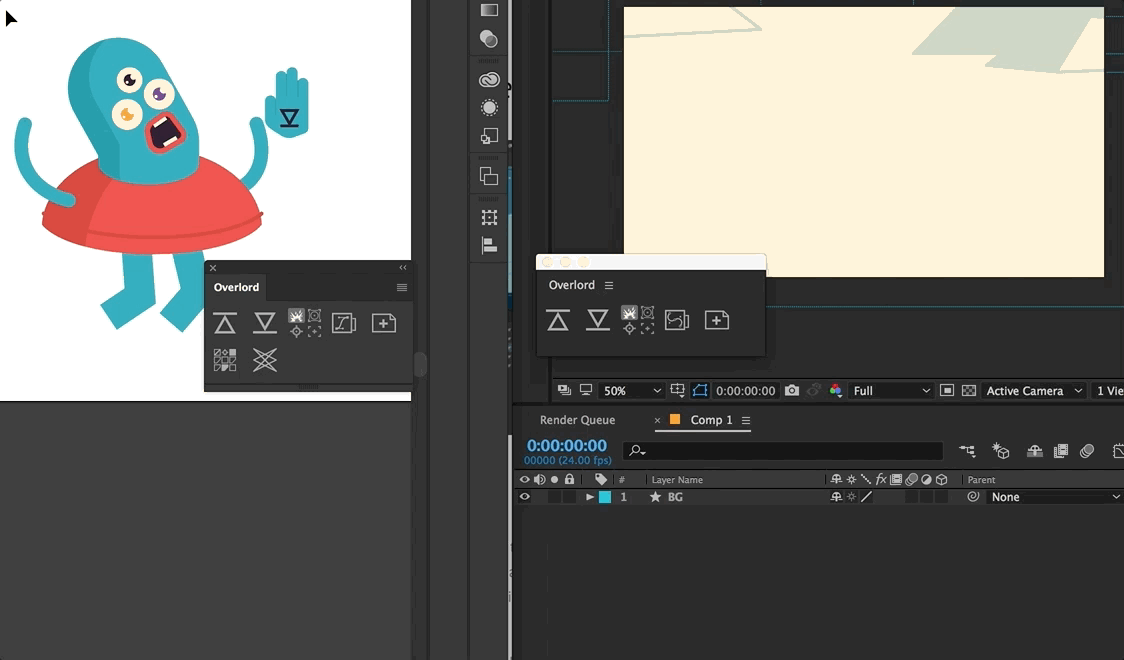This screenshot has height=660, width=1124.
Task: Take a snapshot with the camera icon
Action: click(x=792, y=391)
